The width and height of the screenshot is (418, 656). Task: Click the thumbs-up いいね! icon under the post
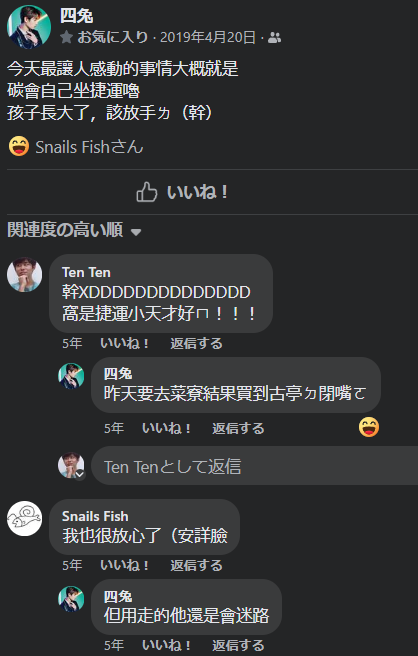[147, 192]
